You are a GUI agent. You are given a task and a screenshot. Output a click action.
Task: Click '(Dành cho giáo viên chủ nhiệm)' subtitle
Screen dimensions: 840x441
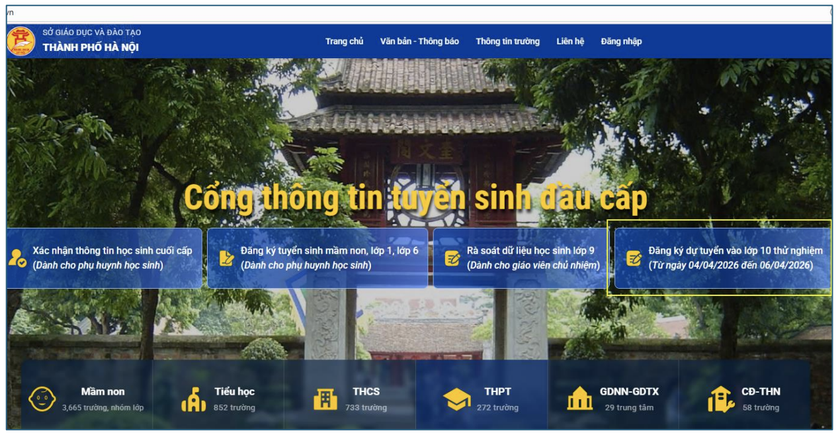pos(533,265)
